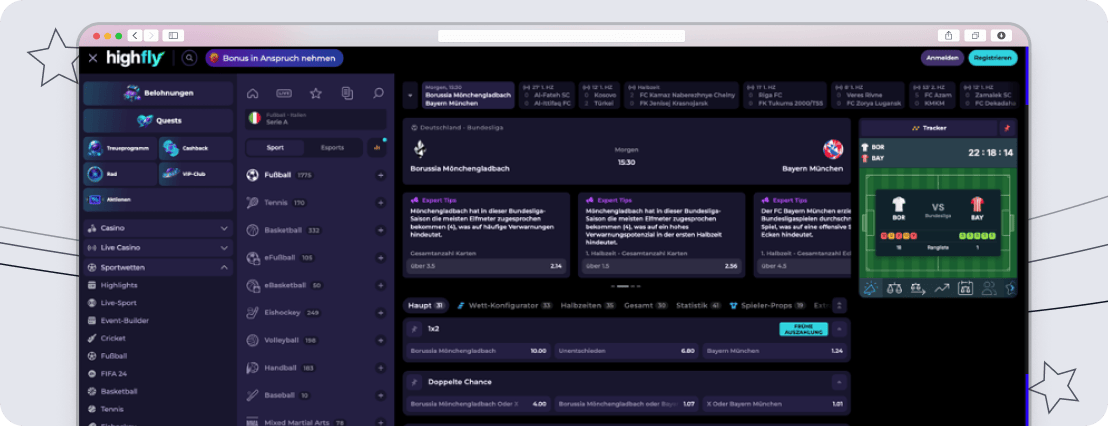The height and width of the screenshot is (426, 1108).
Task: Expand the Live Casino menu
Action: point(158,248)
